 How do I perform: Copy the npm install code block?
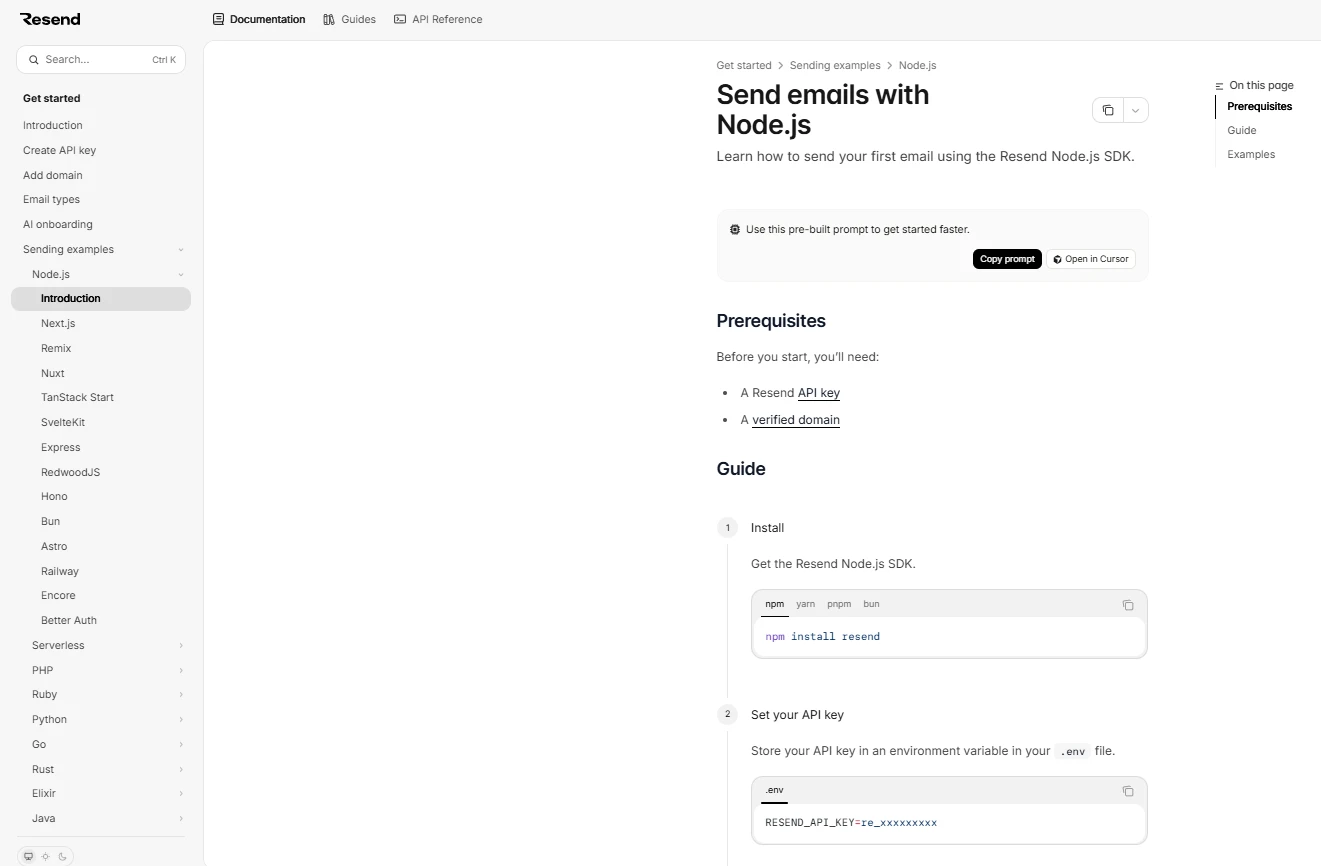pyautogui.click(x=1128, y=605)
